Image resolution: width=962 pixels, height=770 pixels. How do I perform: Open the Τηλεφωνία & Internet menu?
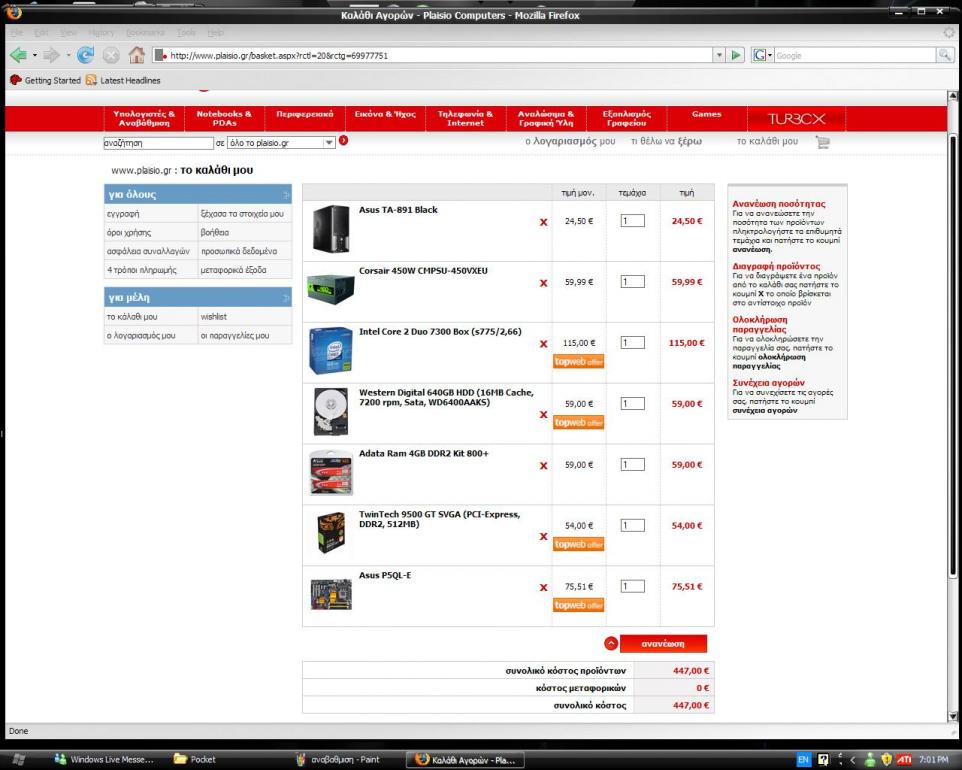pyautogui.click(x=465, y=118)
